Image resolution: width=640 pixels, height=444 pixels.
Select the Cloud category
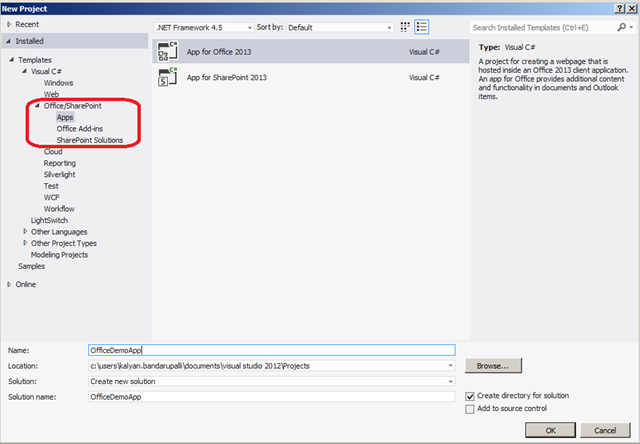tap(53, 151)
